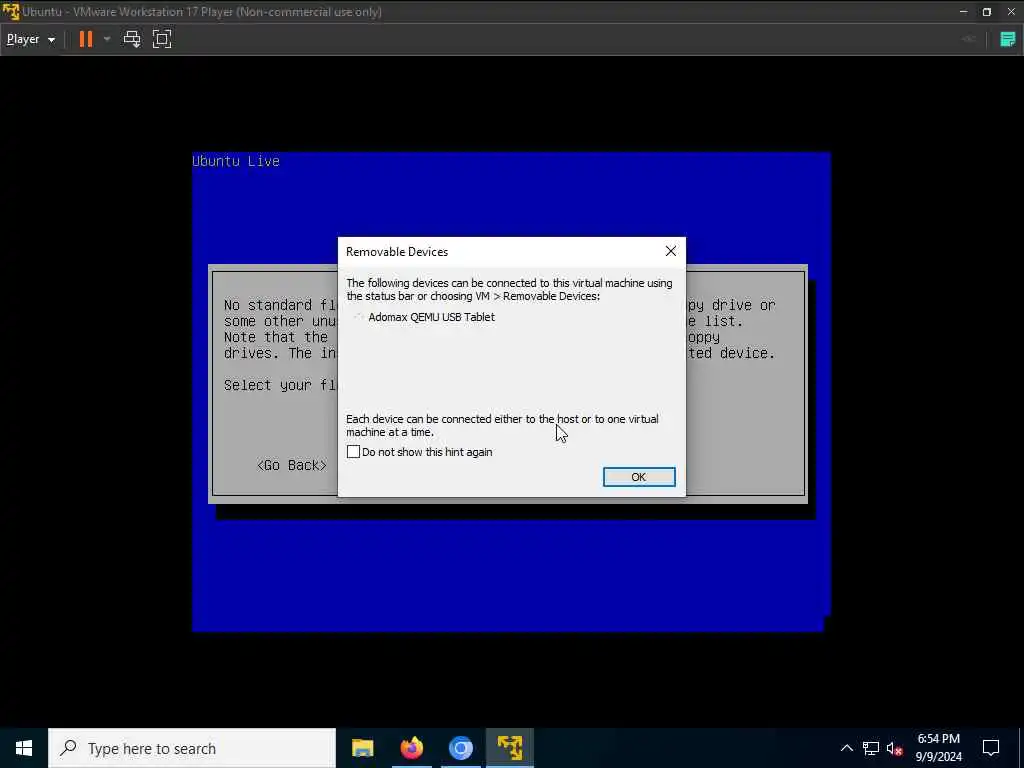Show hidden system tray icons
Viewport: 1024px width, 768px height.
pyautogui.click(x=846, y=748)
